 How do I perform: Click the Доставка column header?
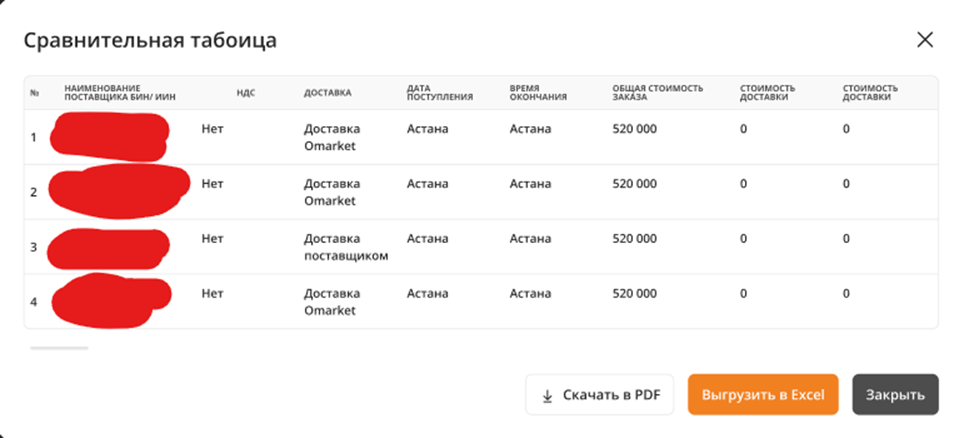pos(327,93)
